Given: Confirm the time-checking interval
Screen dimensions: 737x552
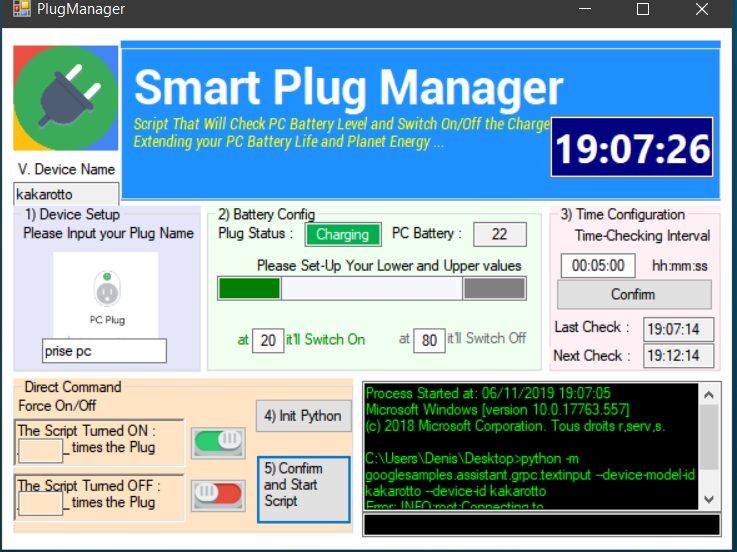Looking at the screenshot, I should coord(633,294).
